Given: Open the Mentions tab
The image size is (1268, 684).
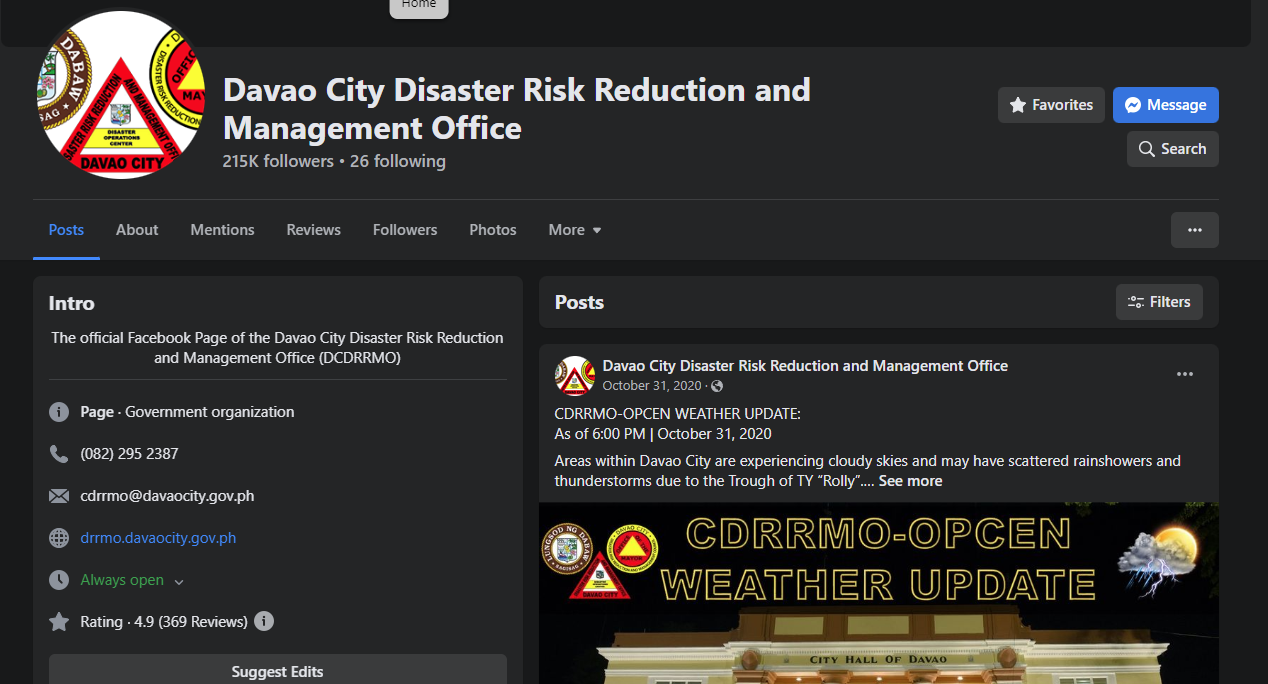Looking at the screenshot, I should [x=222, y=230].
